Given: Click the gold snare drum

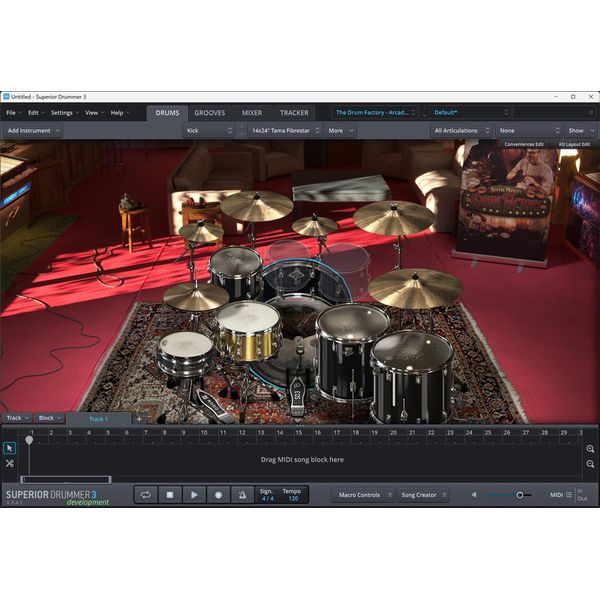Looking at the screenshot, I should pos(249,332).
